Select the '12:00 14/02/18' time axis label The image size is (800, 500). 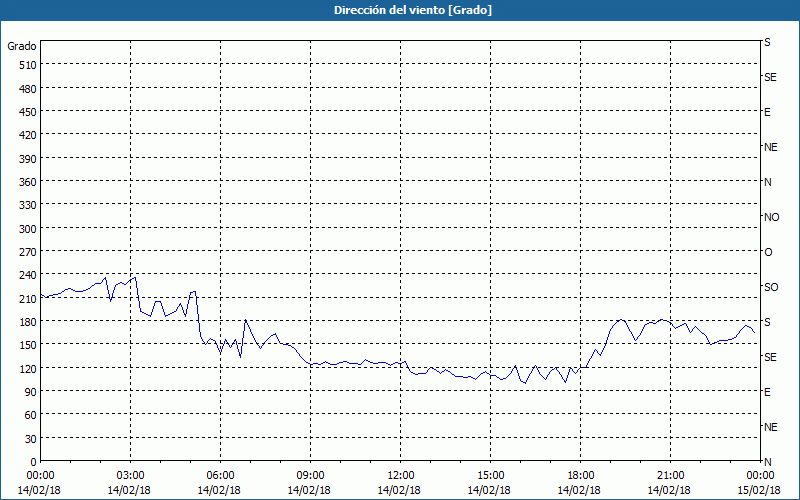pyautogui.click(x=399, y=483)
